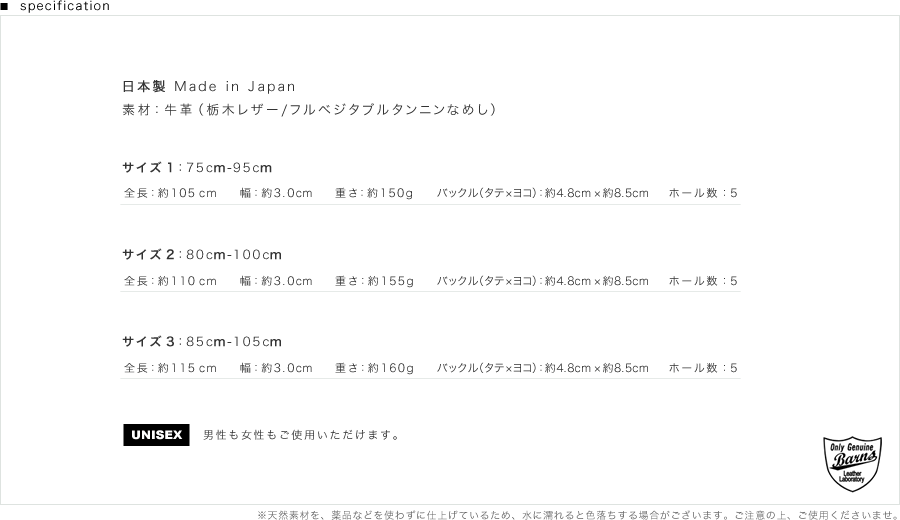Image resolution: width=900 pixels, height=520 pixels.
Task: Click the 素材 牛革 material description
Action: 309,109
